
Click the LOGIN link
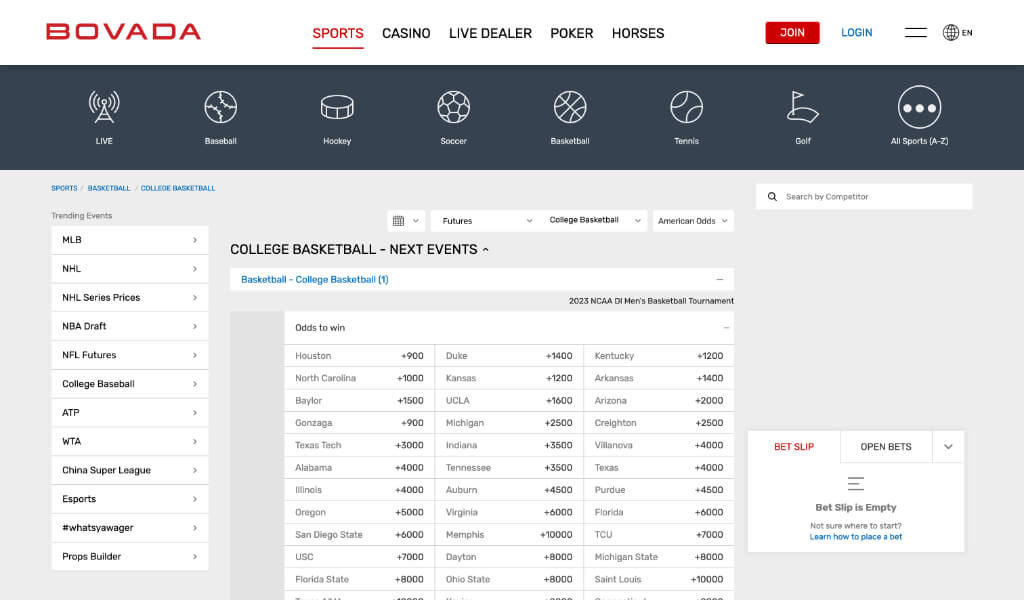(x=857, y=33)
